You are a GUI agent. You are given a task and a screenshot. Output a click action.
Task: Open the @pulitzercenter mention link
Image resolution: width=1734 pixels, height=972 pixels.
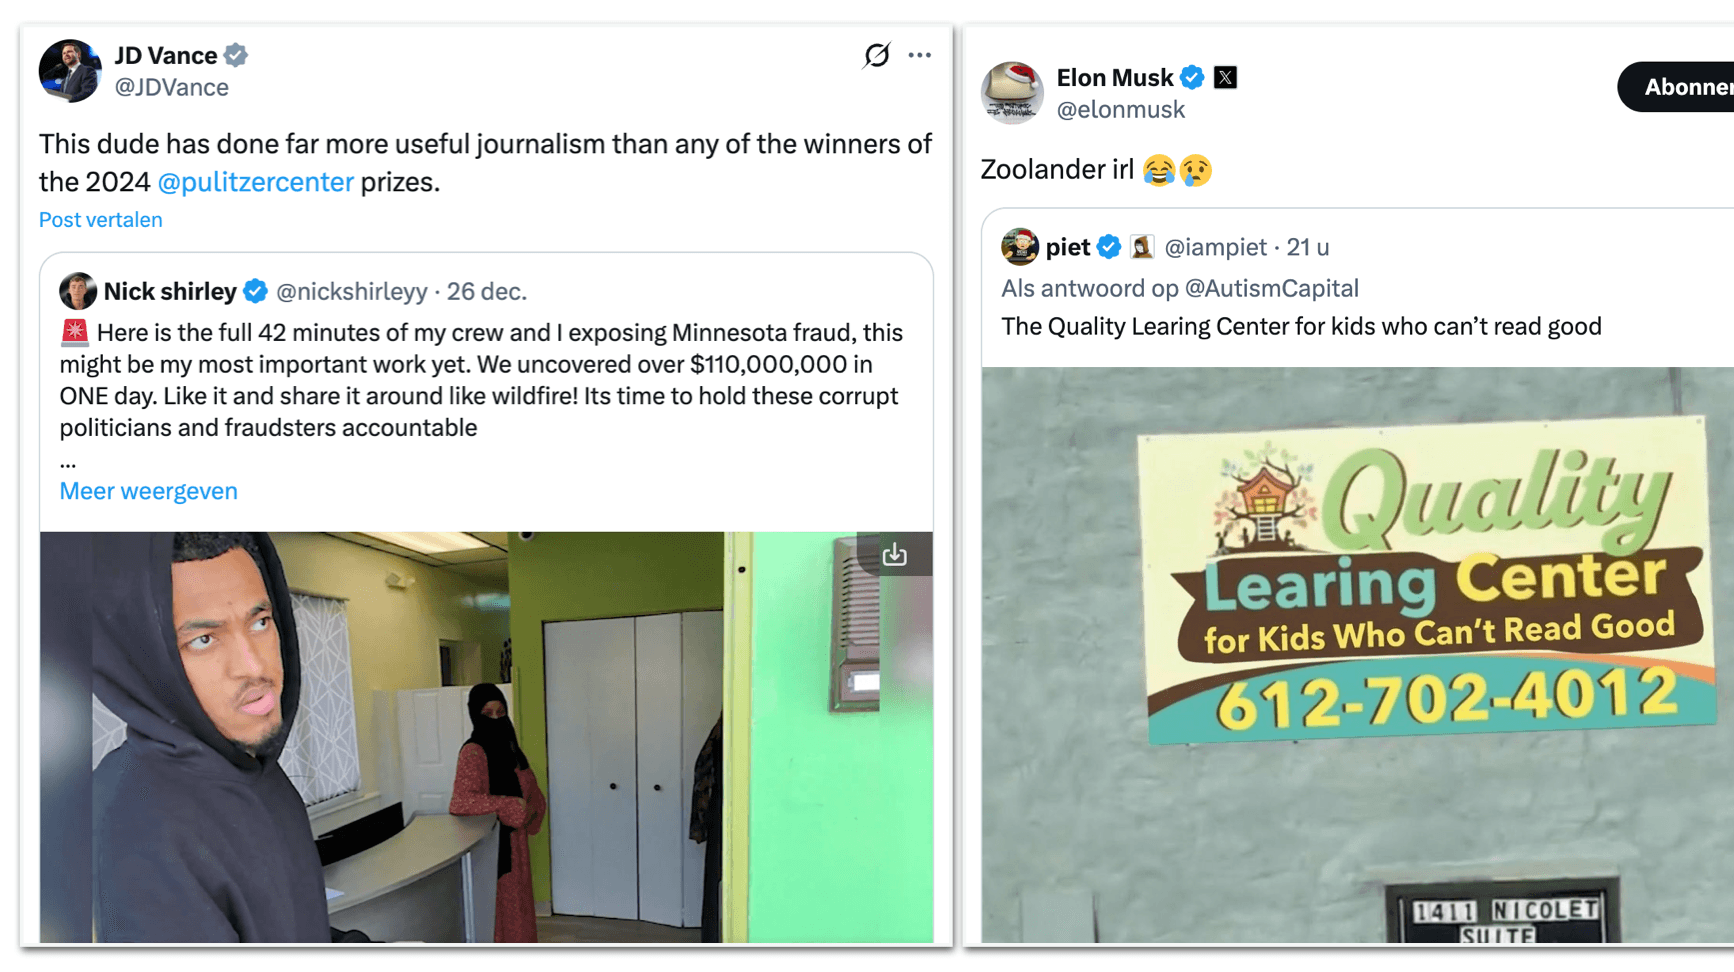click(x=256, y=182)
